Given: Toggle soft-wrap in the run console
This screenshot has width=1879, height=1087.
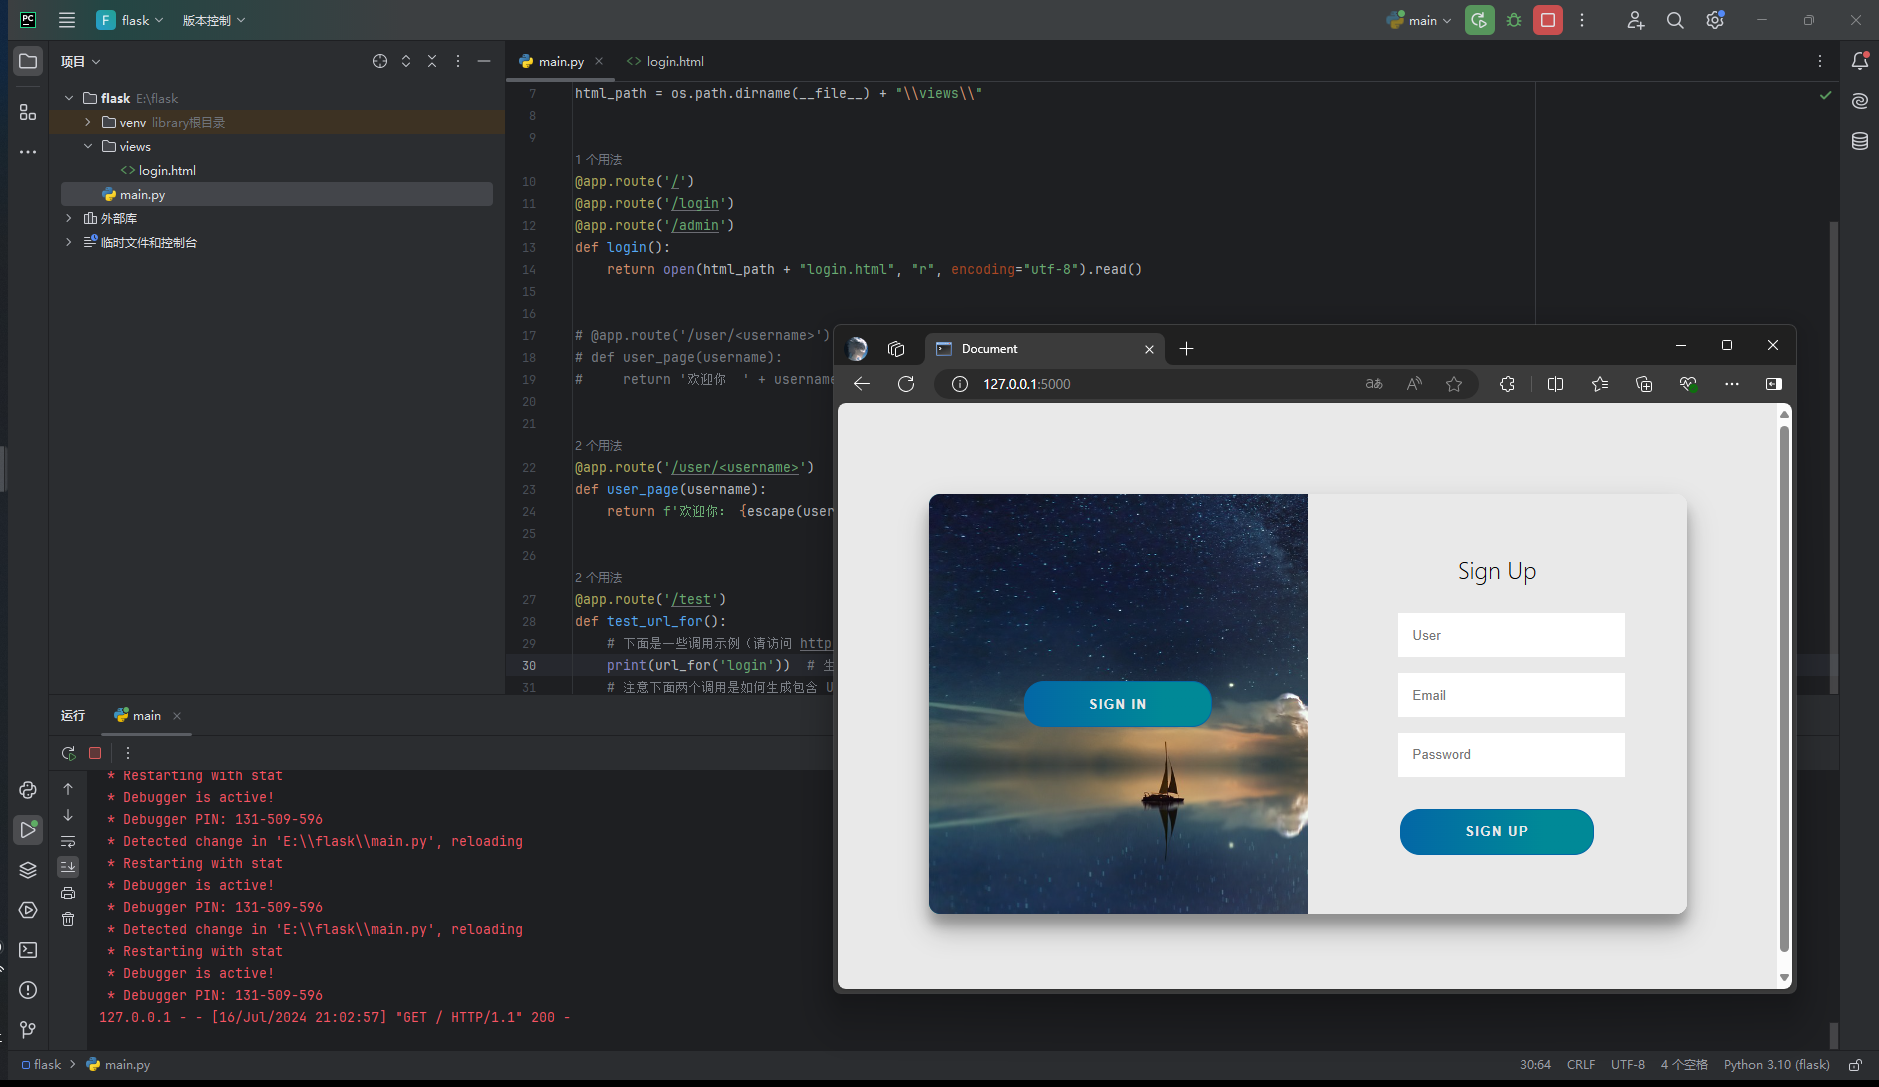Looking at the screenshot, I should point(68,841).
